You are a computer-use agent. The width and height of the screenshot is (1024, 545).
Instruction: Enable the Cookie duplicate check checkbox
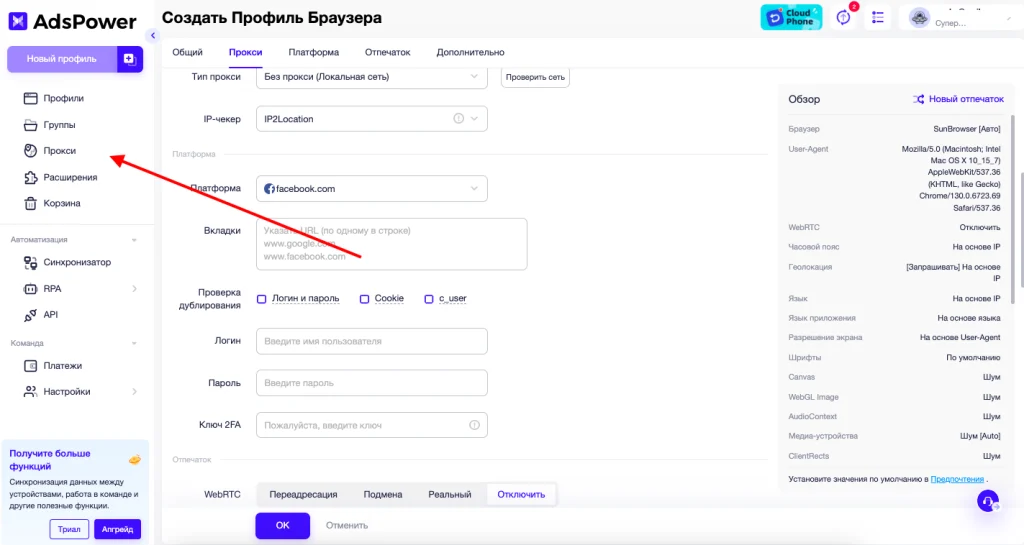pos(364,299)
